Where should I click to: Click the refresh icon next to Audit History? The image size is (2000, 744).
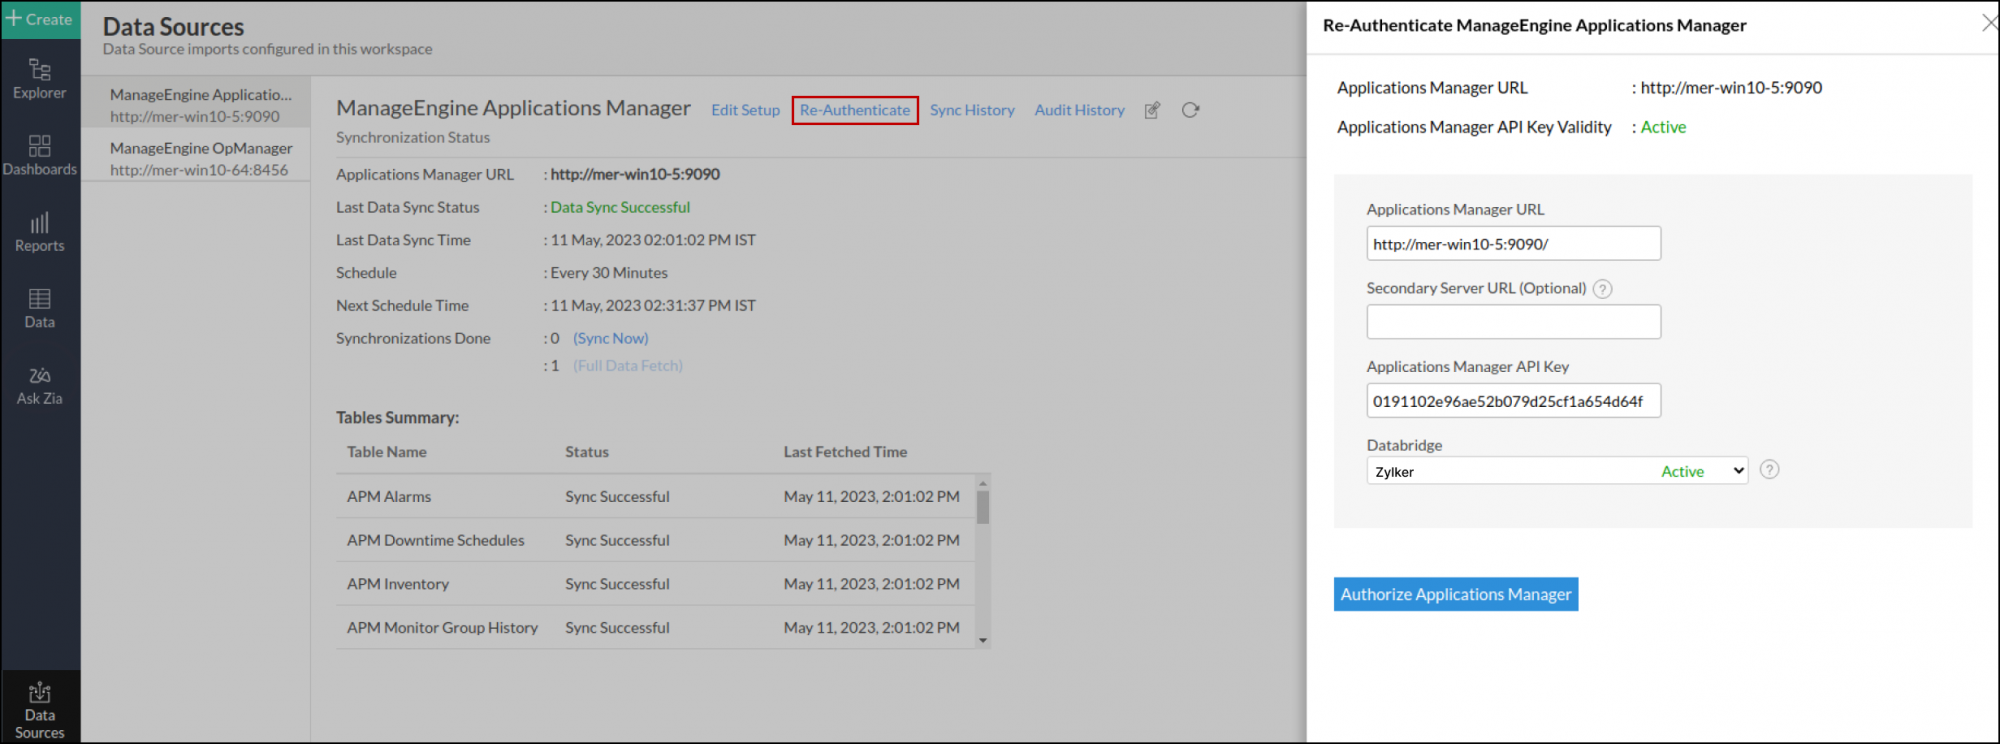click(x=1190, y=110)
